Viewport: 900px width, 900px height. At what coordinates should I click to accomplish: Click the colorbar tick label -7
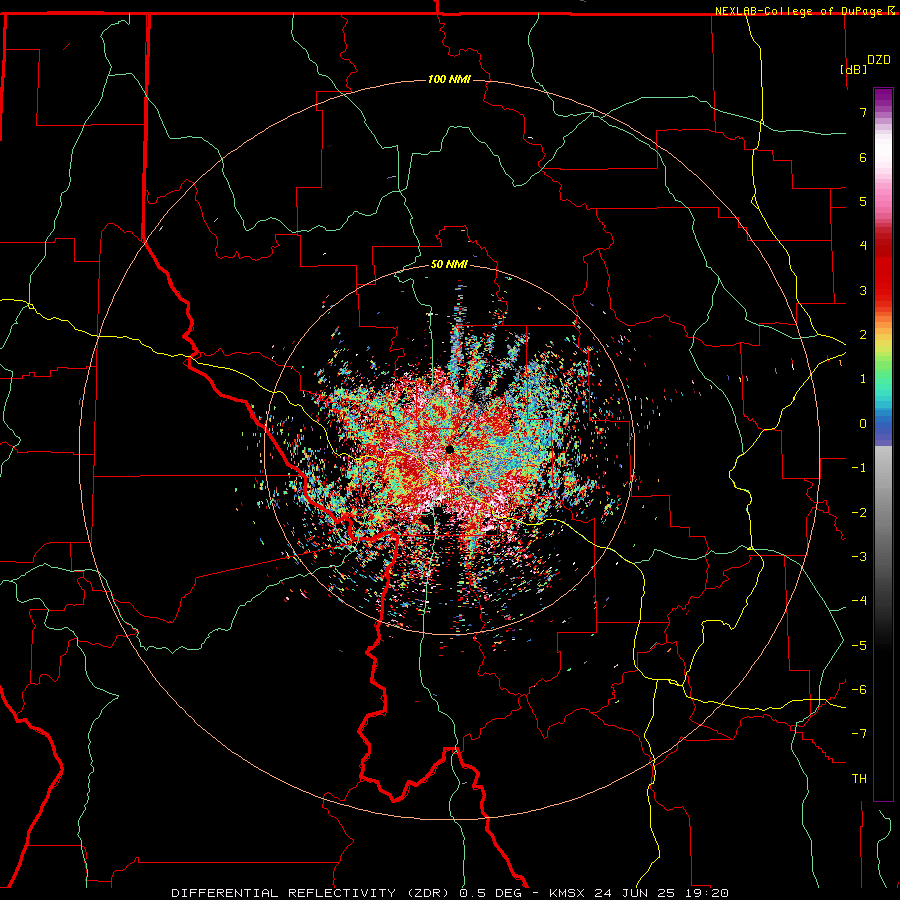click(859, 734)
